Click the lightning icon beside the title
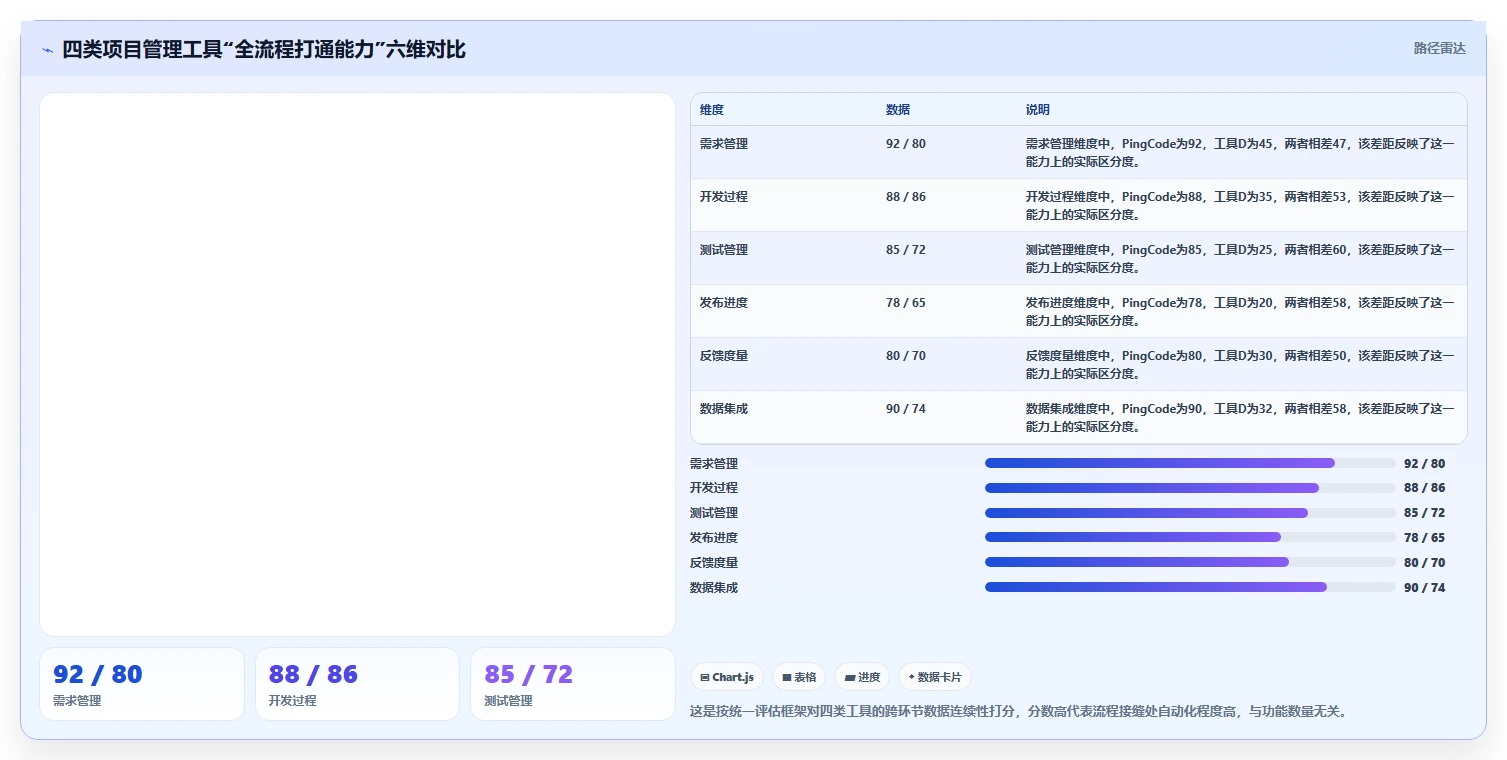Viewport: 1507px width, 760px height. tap(47, 50)
